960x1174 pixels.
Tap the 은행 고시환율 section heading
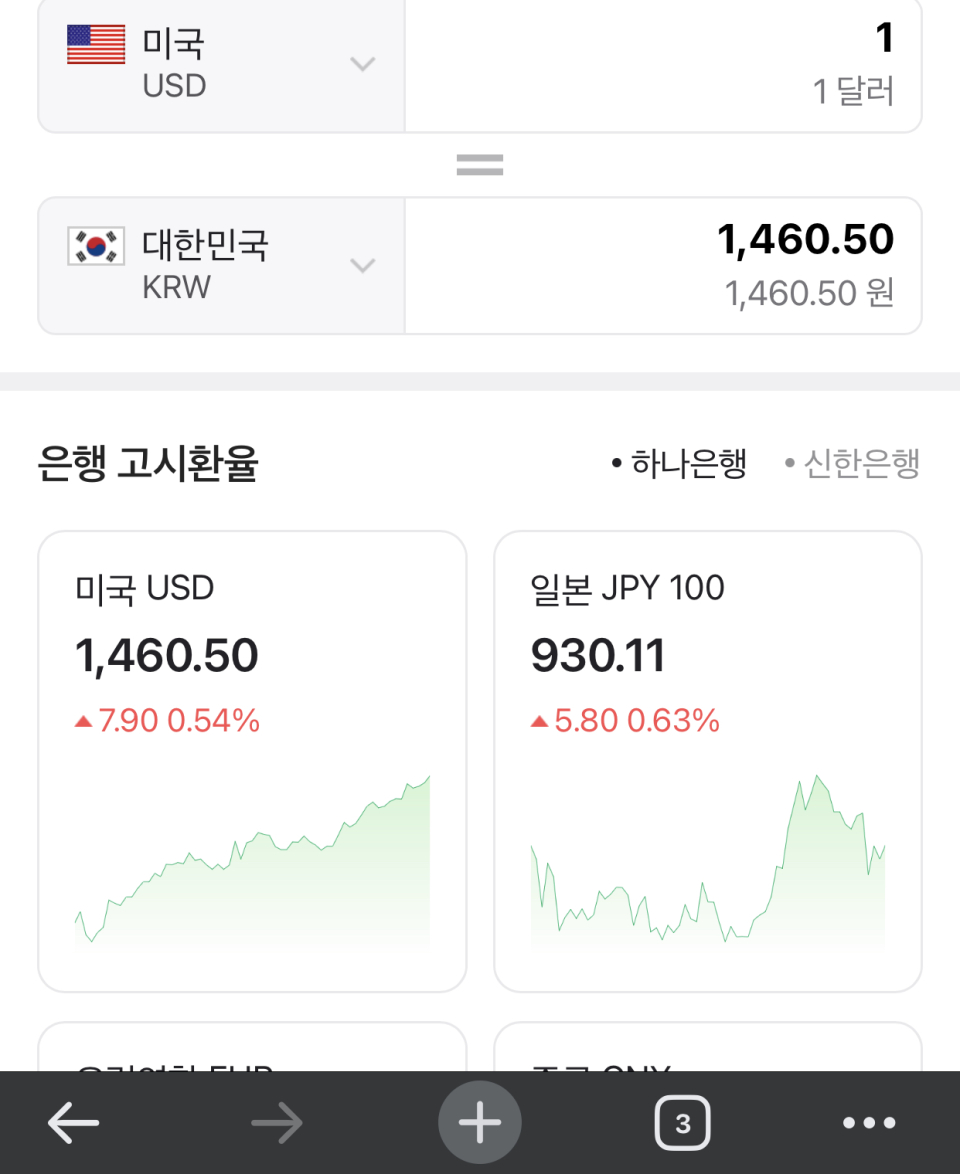tap(148, 464)
